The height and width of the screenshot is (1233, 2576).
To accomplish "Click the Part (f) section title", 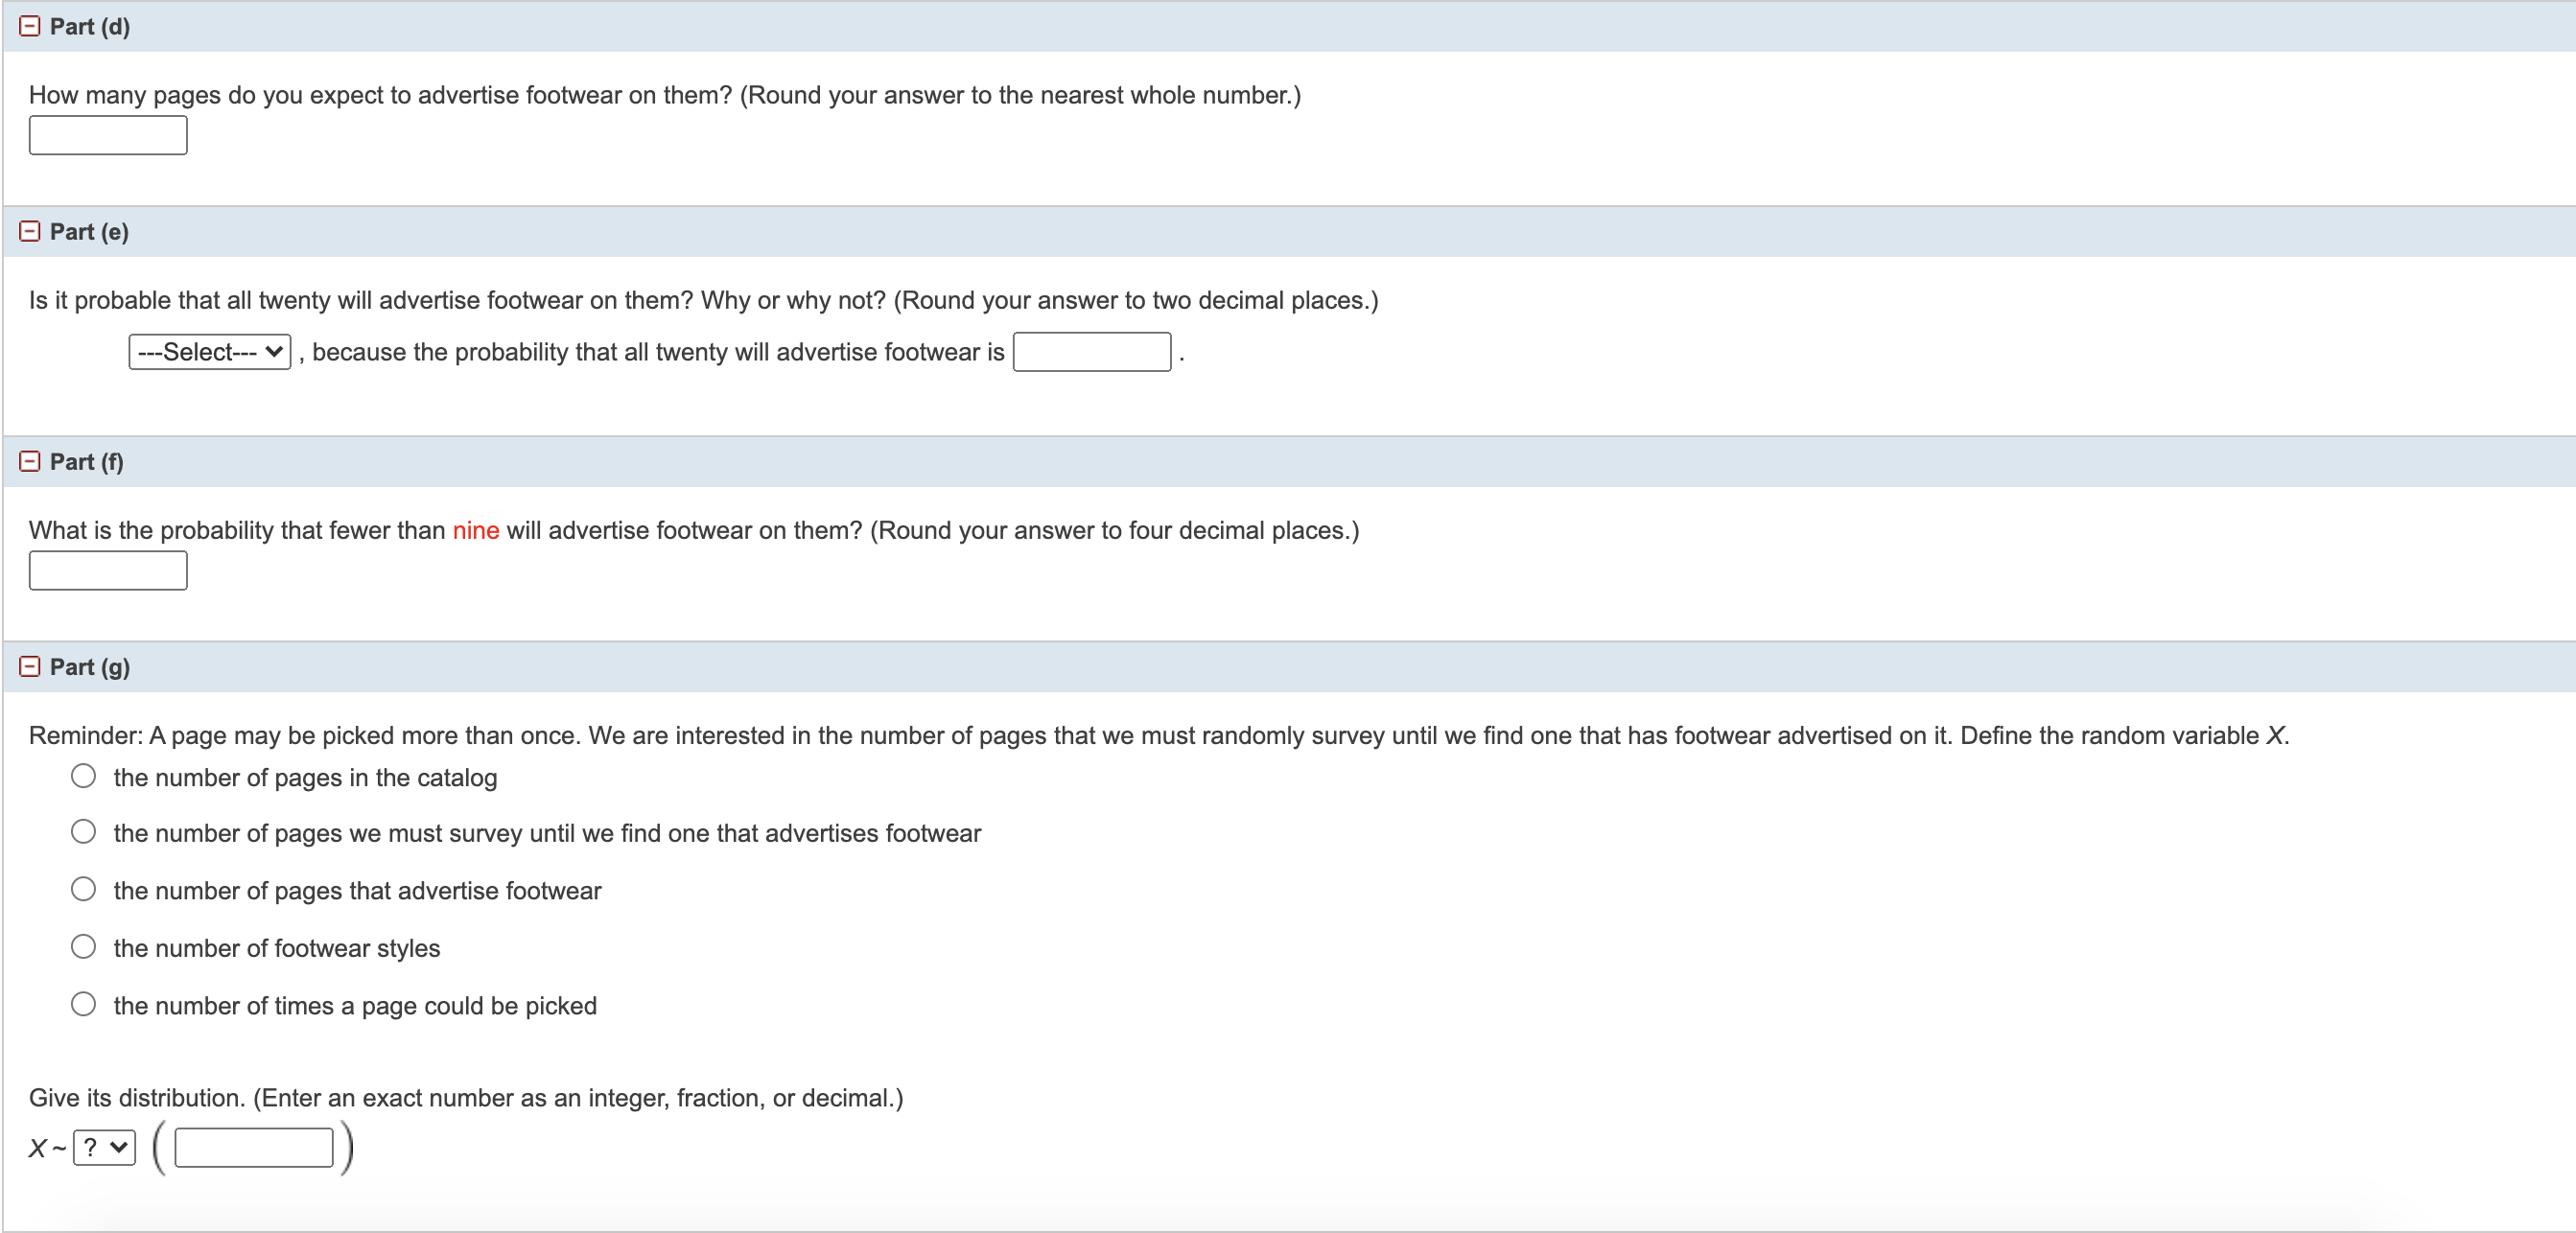I will pos(86,462).
